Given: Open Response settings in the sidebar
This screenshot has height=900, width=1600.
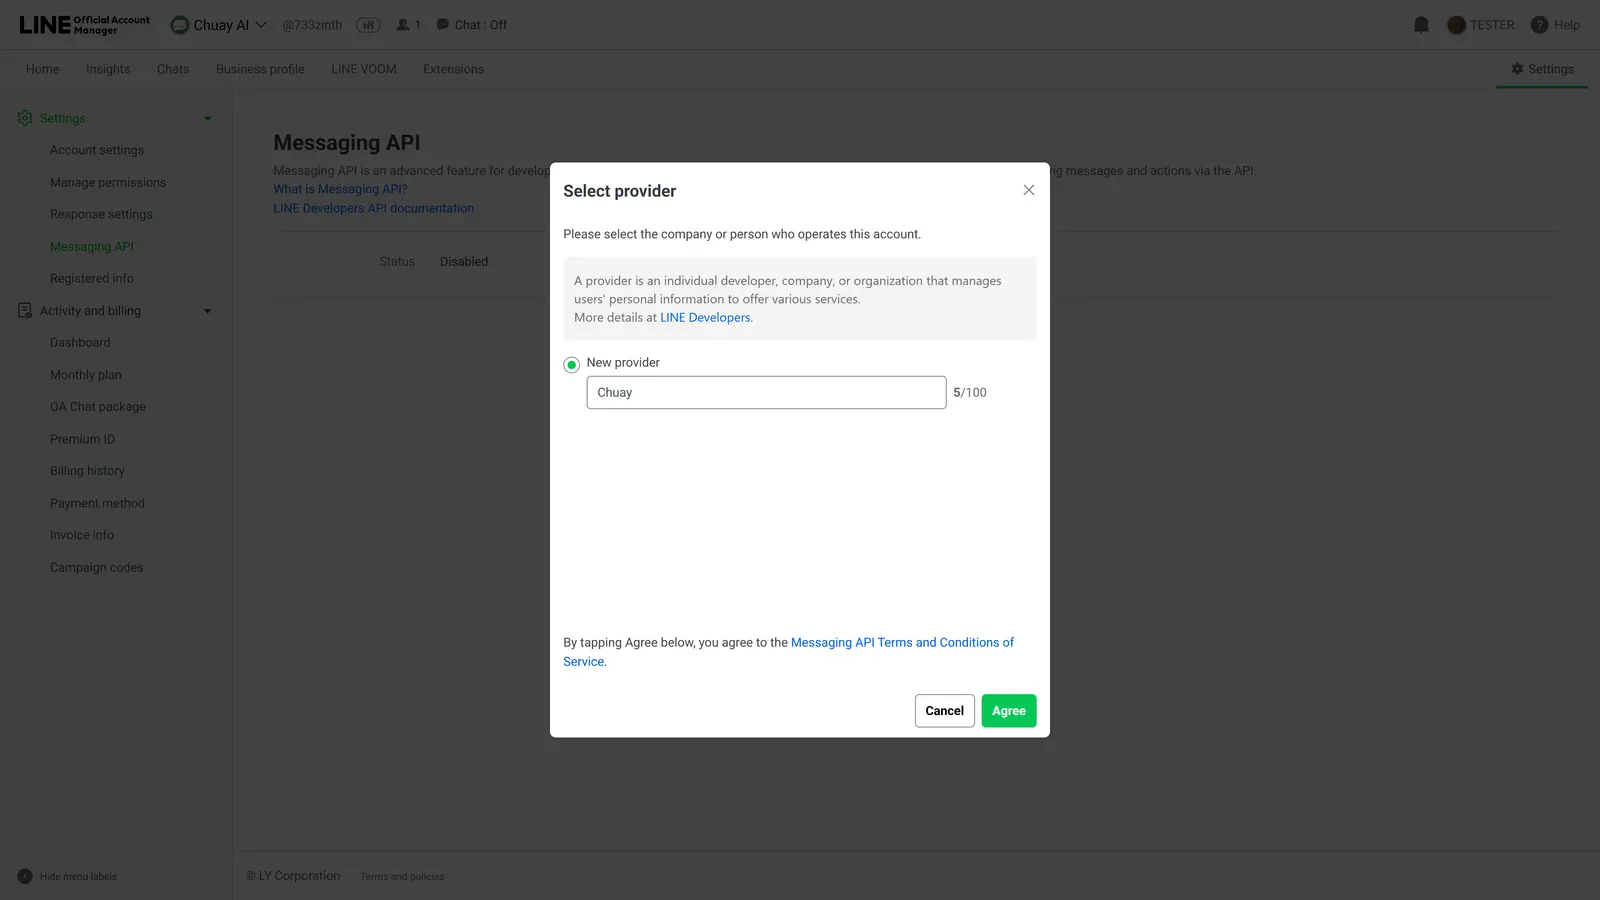Looking at the screenshot, I should (x=101, y=215).
